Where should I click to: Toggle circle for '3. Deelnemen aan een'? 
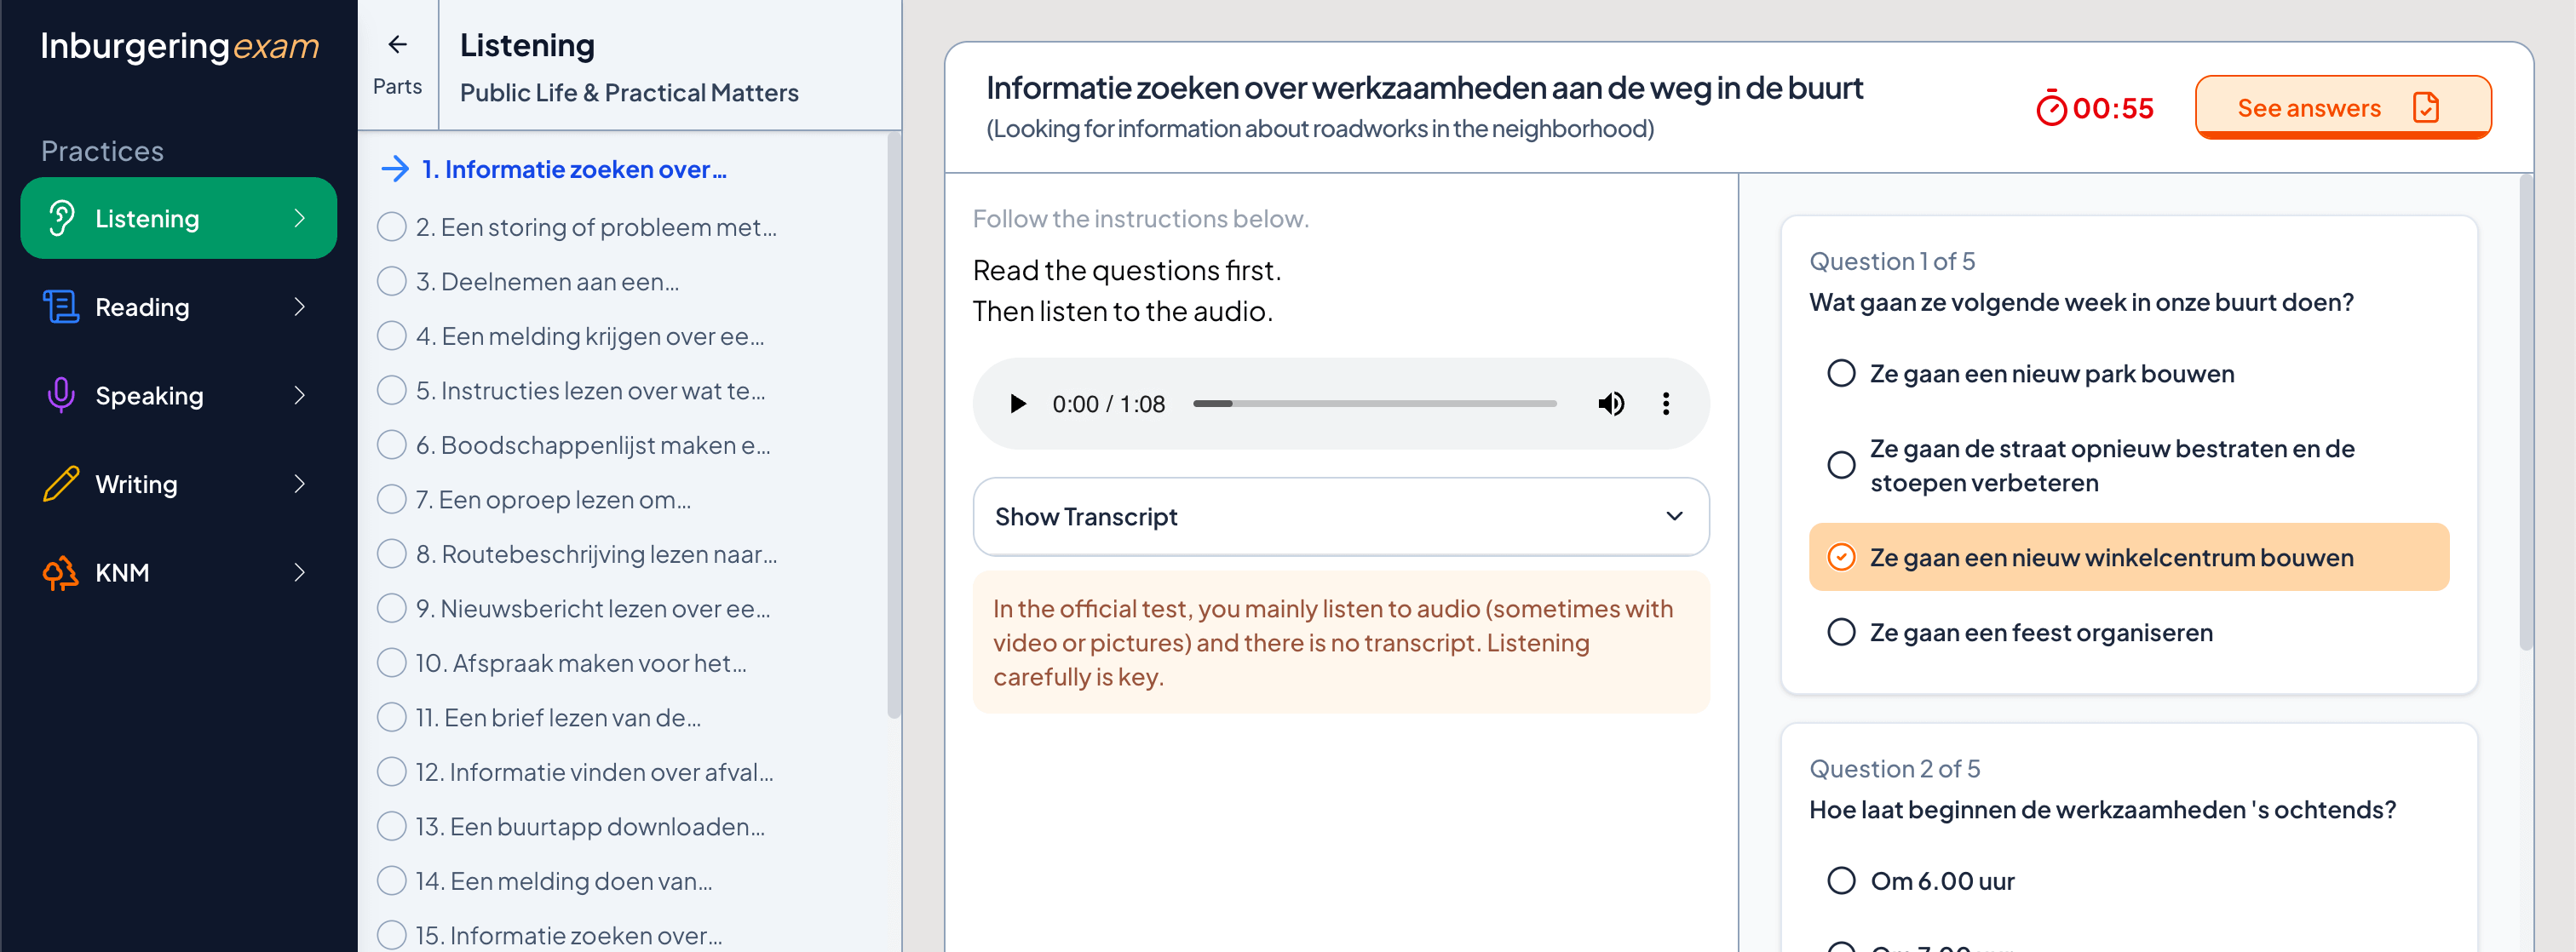391,282
